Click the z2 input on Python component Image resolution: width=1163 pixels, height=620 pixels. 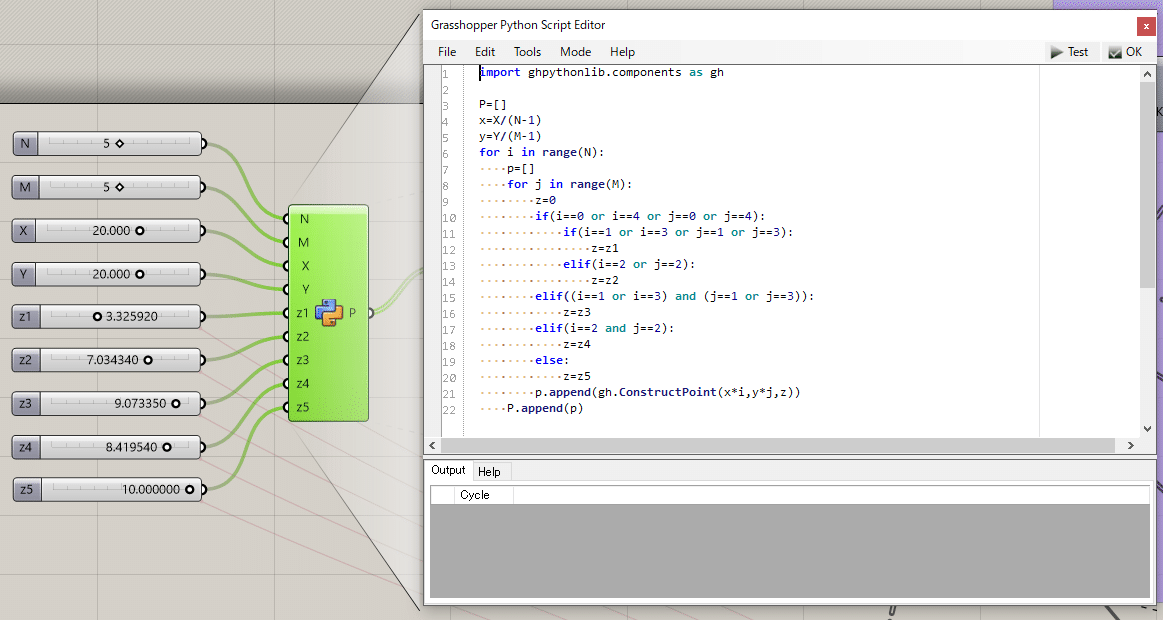302,337
